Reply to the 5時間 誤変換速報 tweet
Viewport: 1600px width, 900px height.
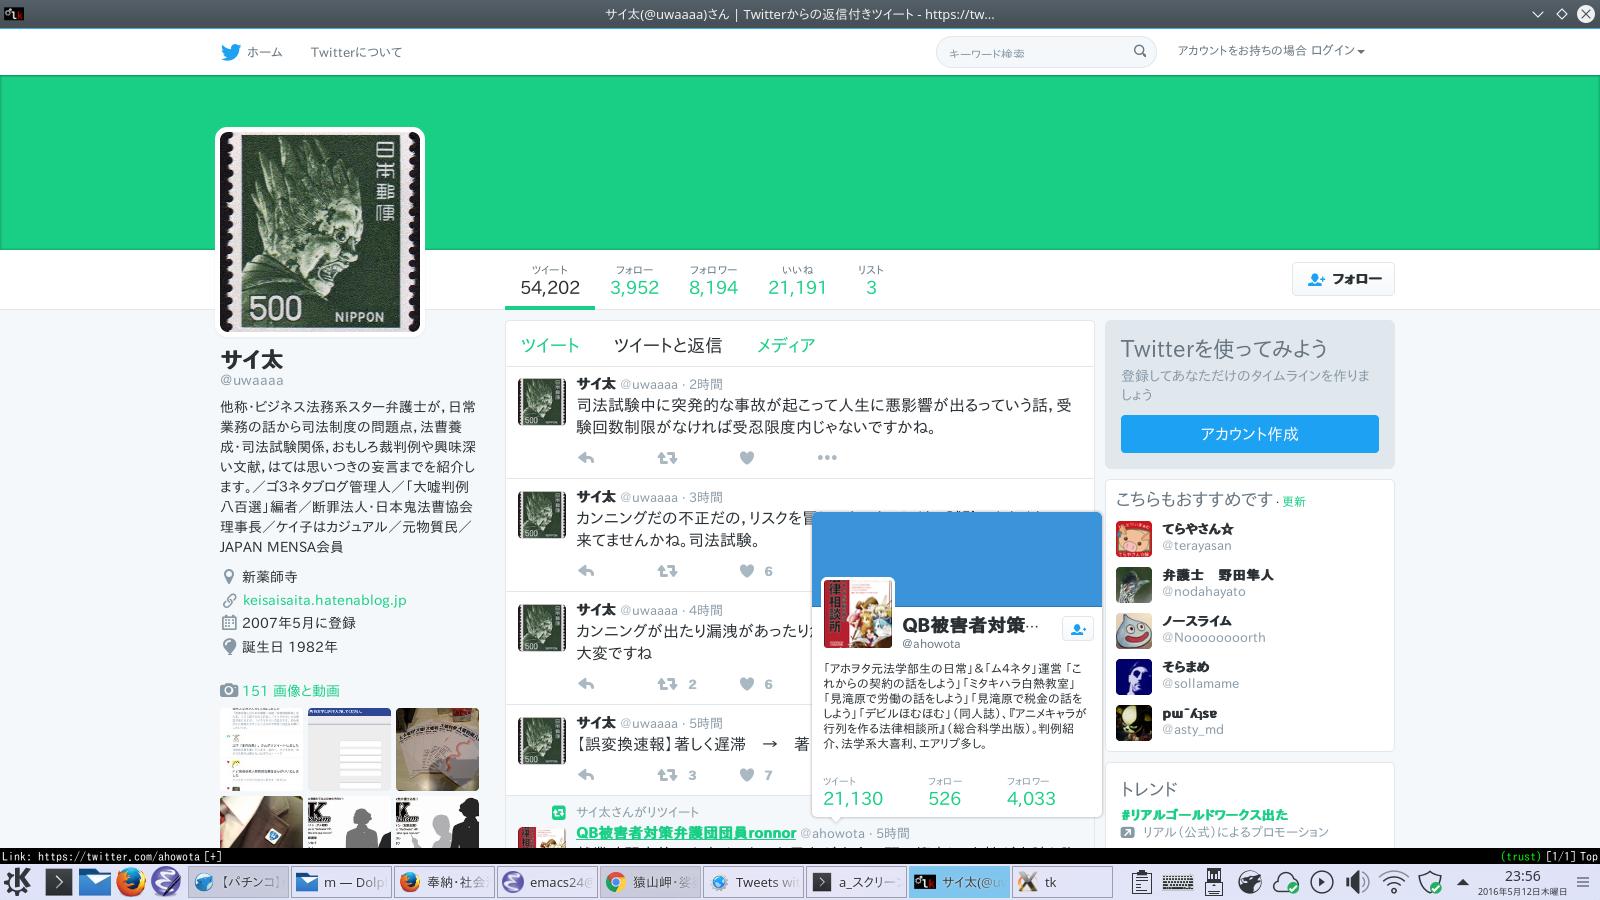tap(586, 775)
